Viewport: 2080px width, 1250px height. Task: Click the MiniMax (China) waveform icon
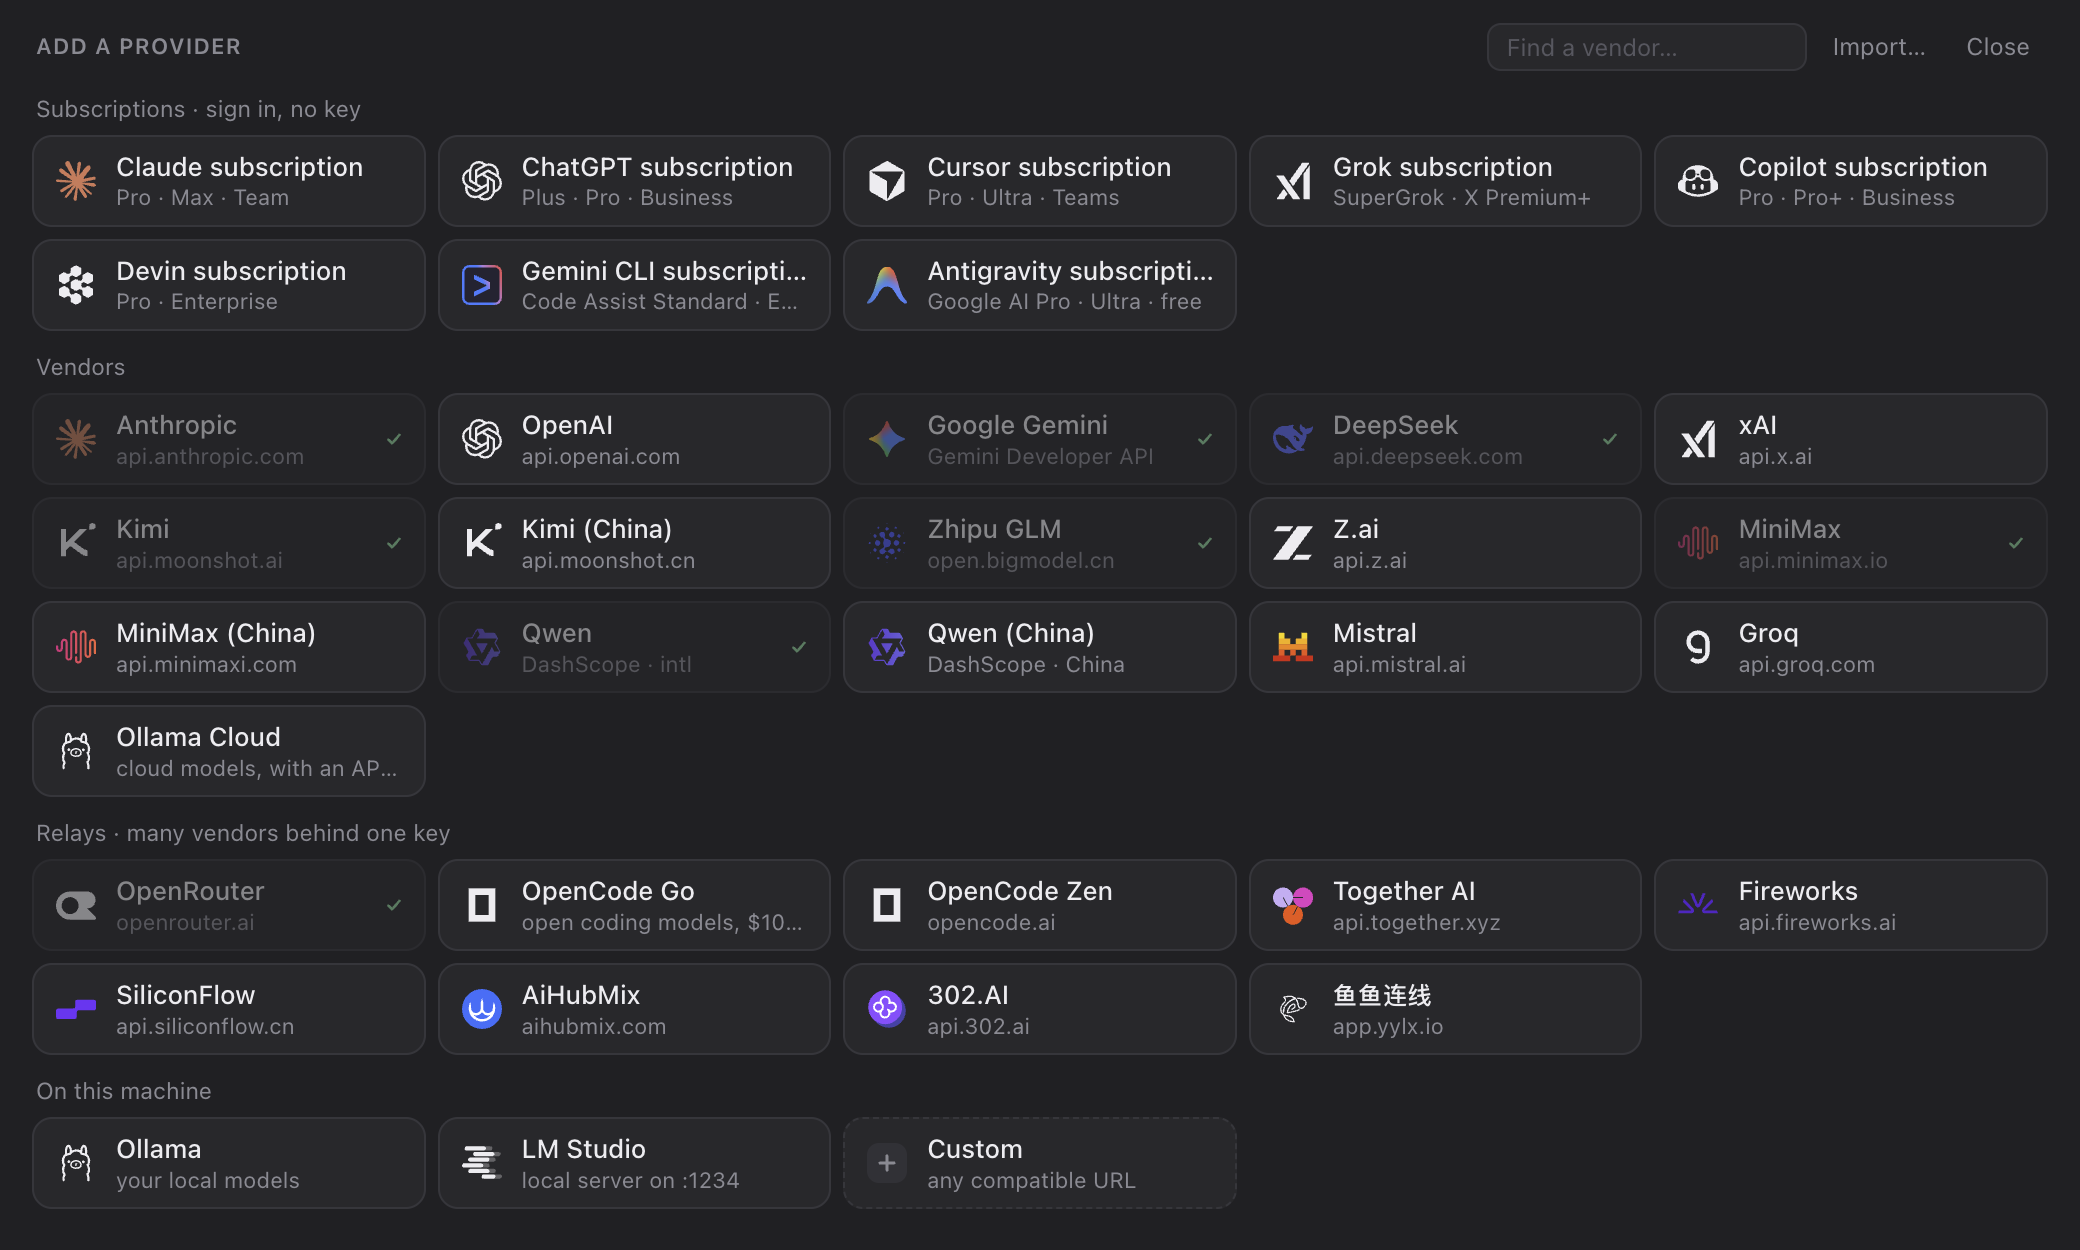pos(76,647)
